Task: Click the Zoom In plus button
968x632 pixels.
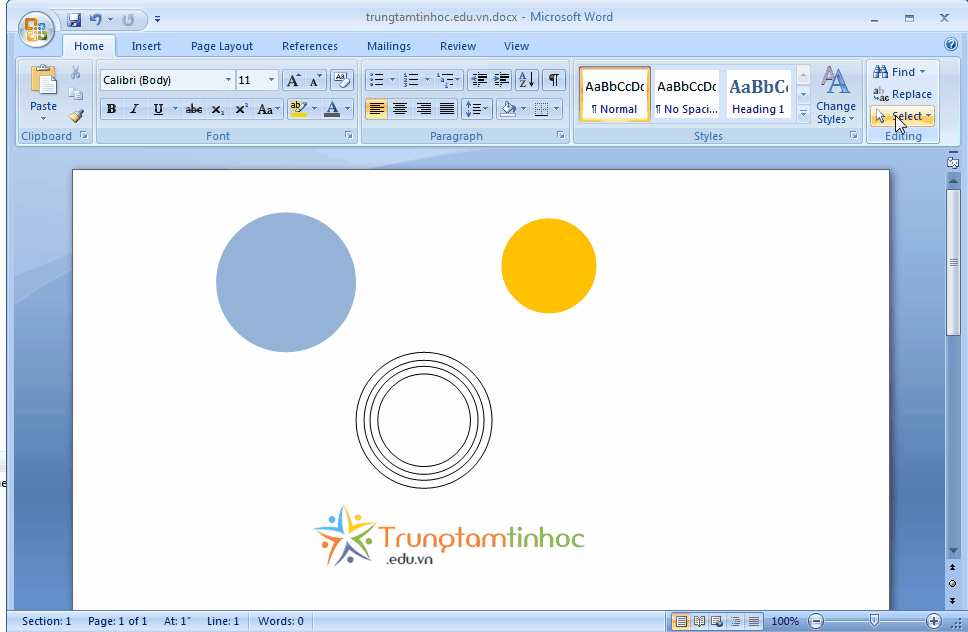Action: click(x=933, y=621)
